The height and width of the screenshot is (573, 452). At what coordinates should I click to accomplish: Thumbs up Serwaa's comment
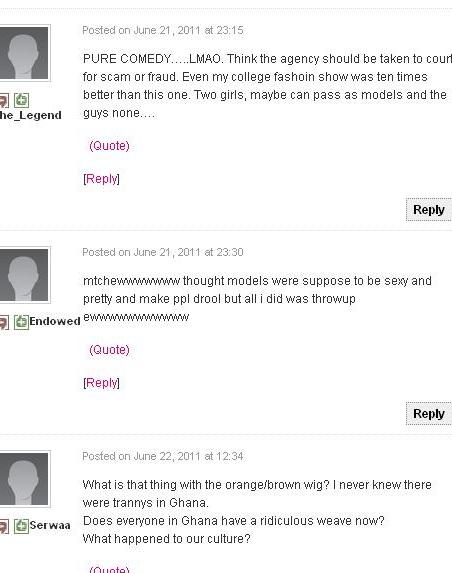point(21,526)
